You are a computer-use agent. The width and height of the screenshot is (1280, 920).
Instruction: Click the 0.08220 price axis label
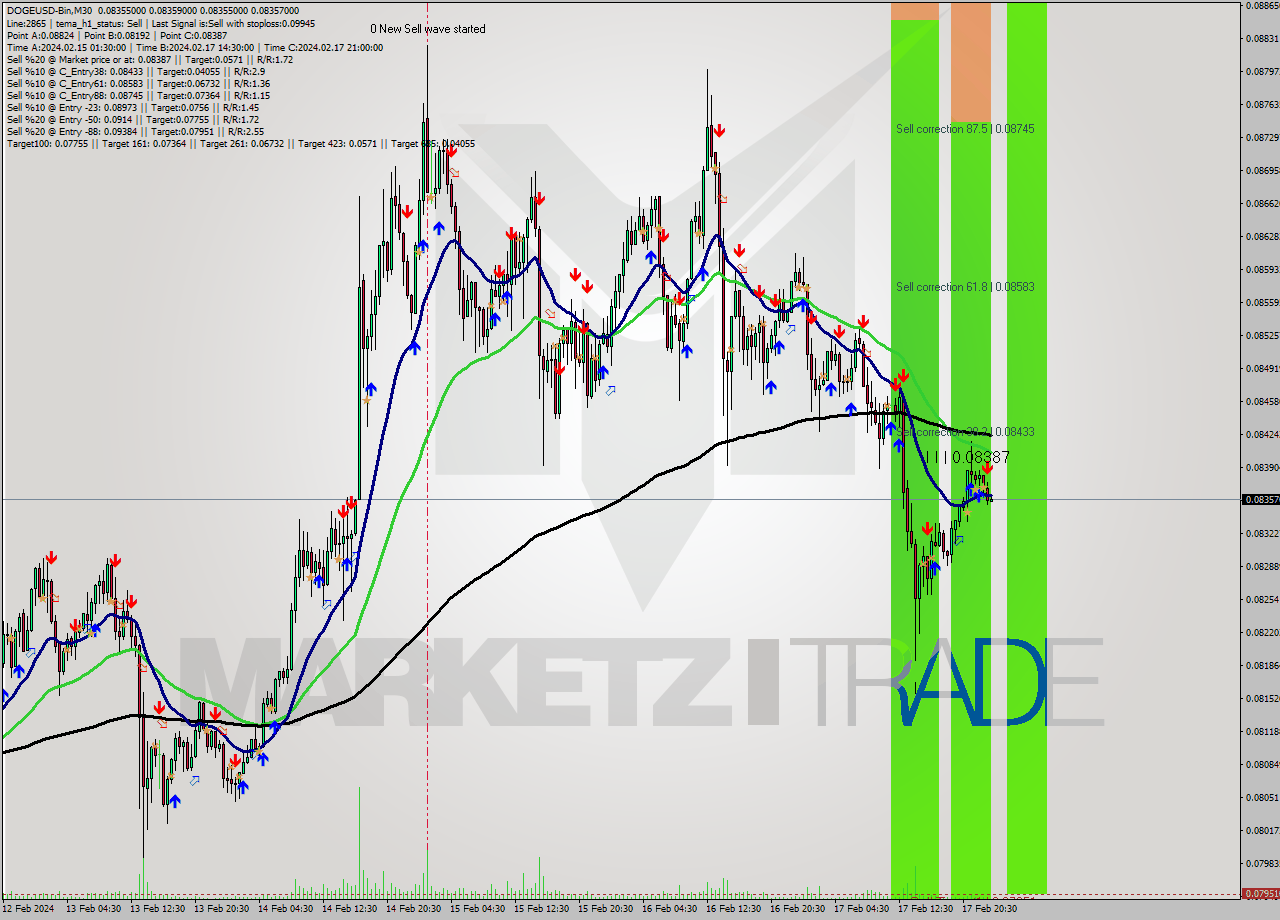click(1262, 632)
